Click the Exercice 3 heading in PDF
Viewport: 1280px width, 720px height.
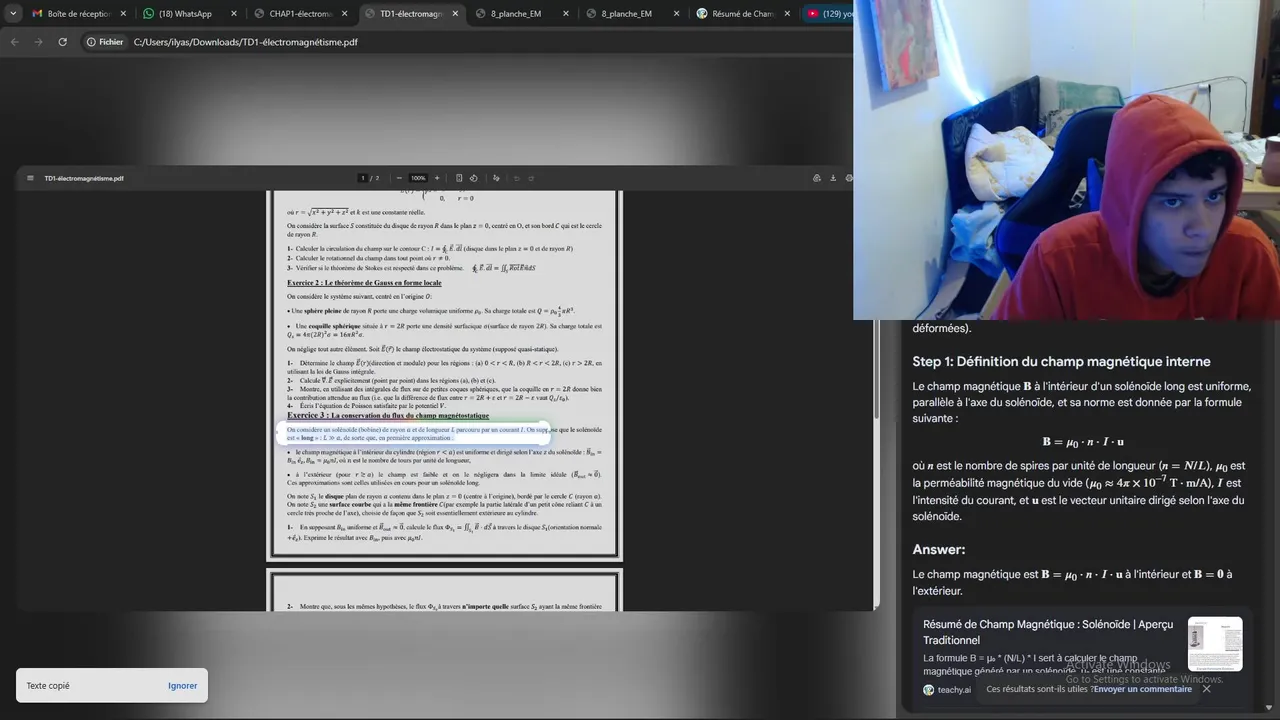pyautogui.click(x=388, y=415)
